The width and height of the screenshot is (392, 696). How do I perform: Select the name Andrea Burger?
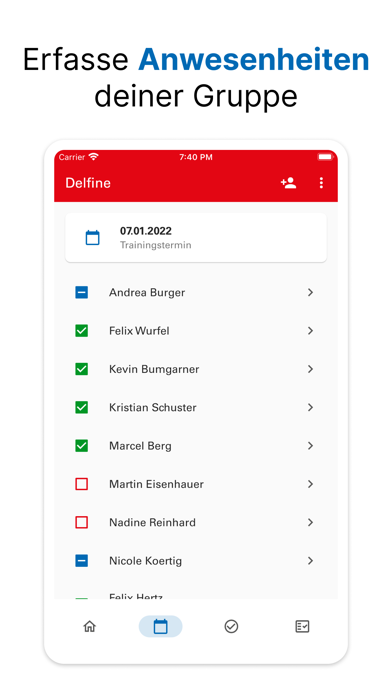point(147,293)
